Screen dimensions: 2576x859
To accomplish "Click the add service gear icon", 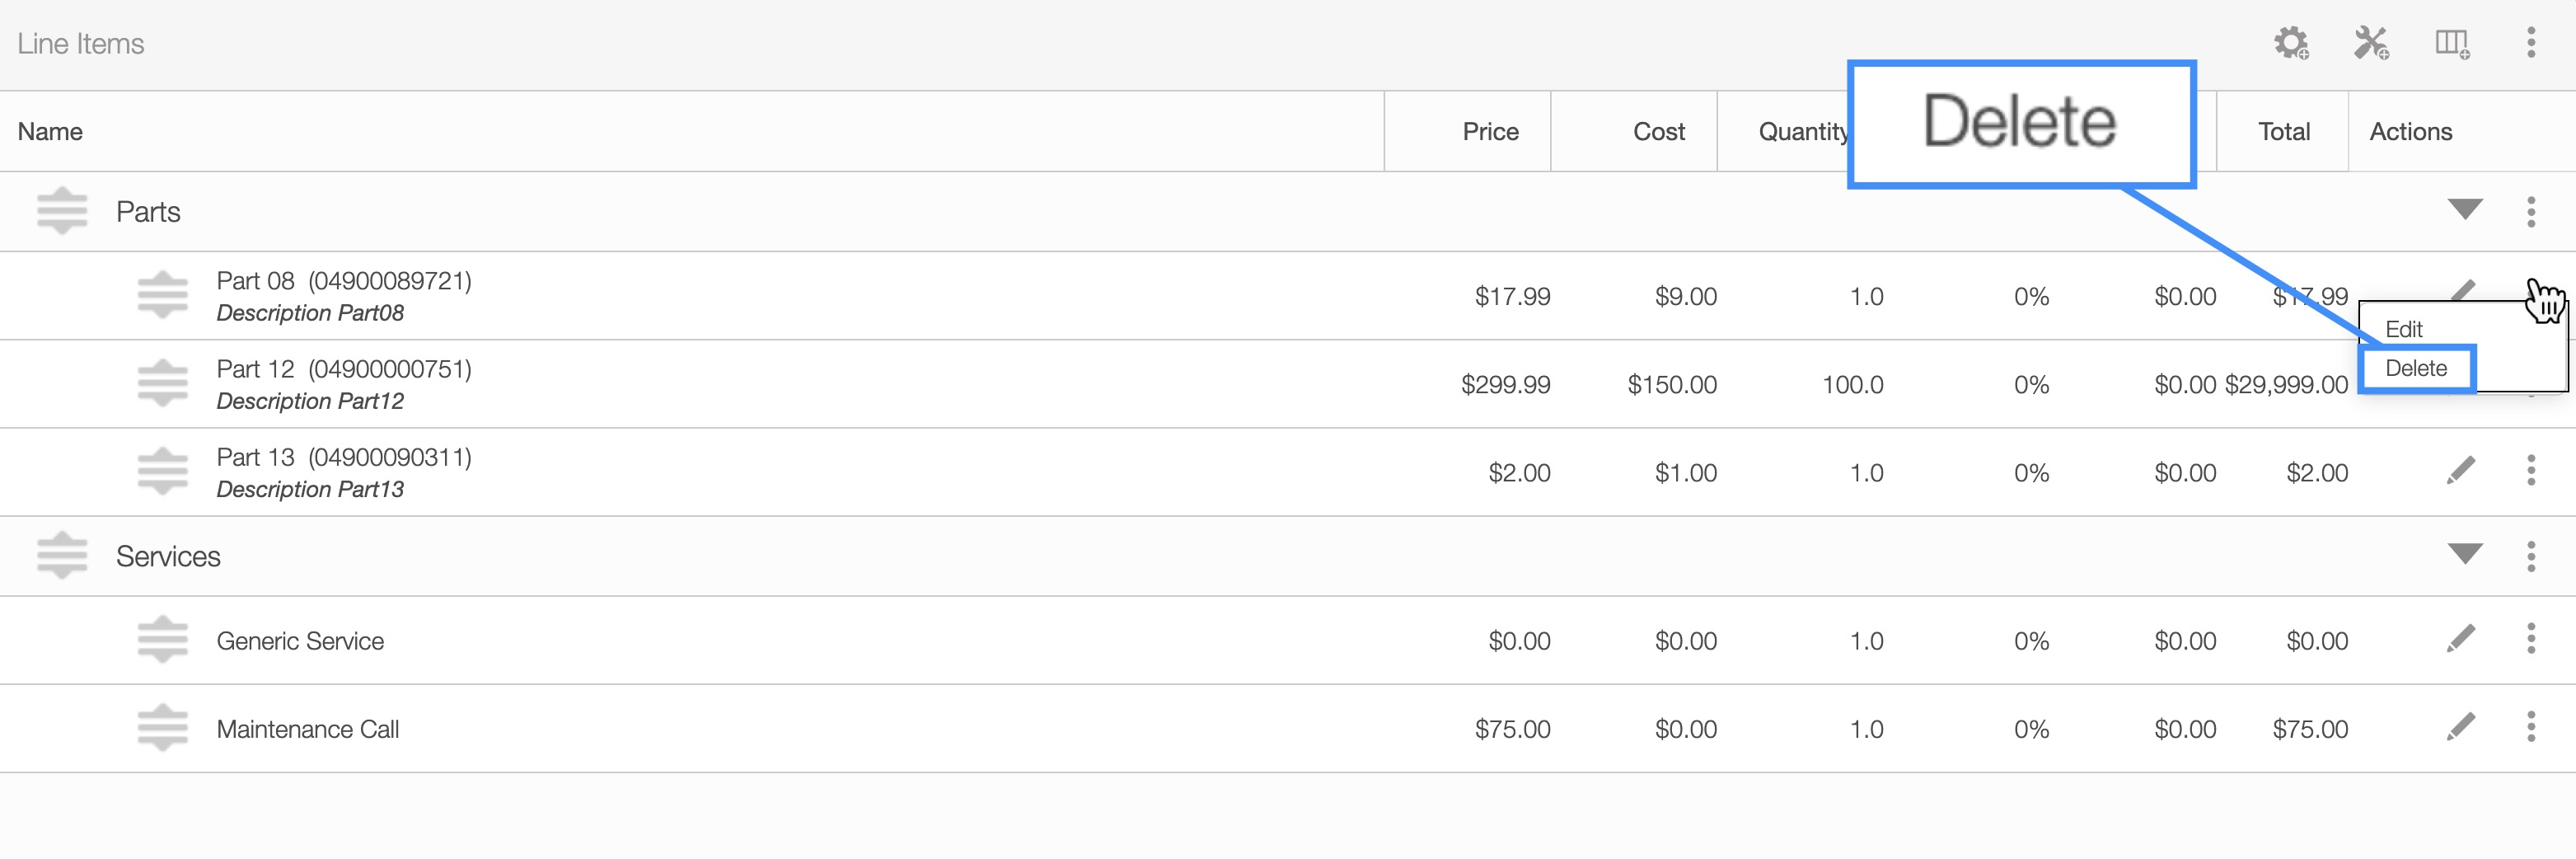I will pos(2291,44).
